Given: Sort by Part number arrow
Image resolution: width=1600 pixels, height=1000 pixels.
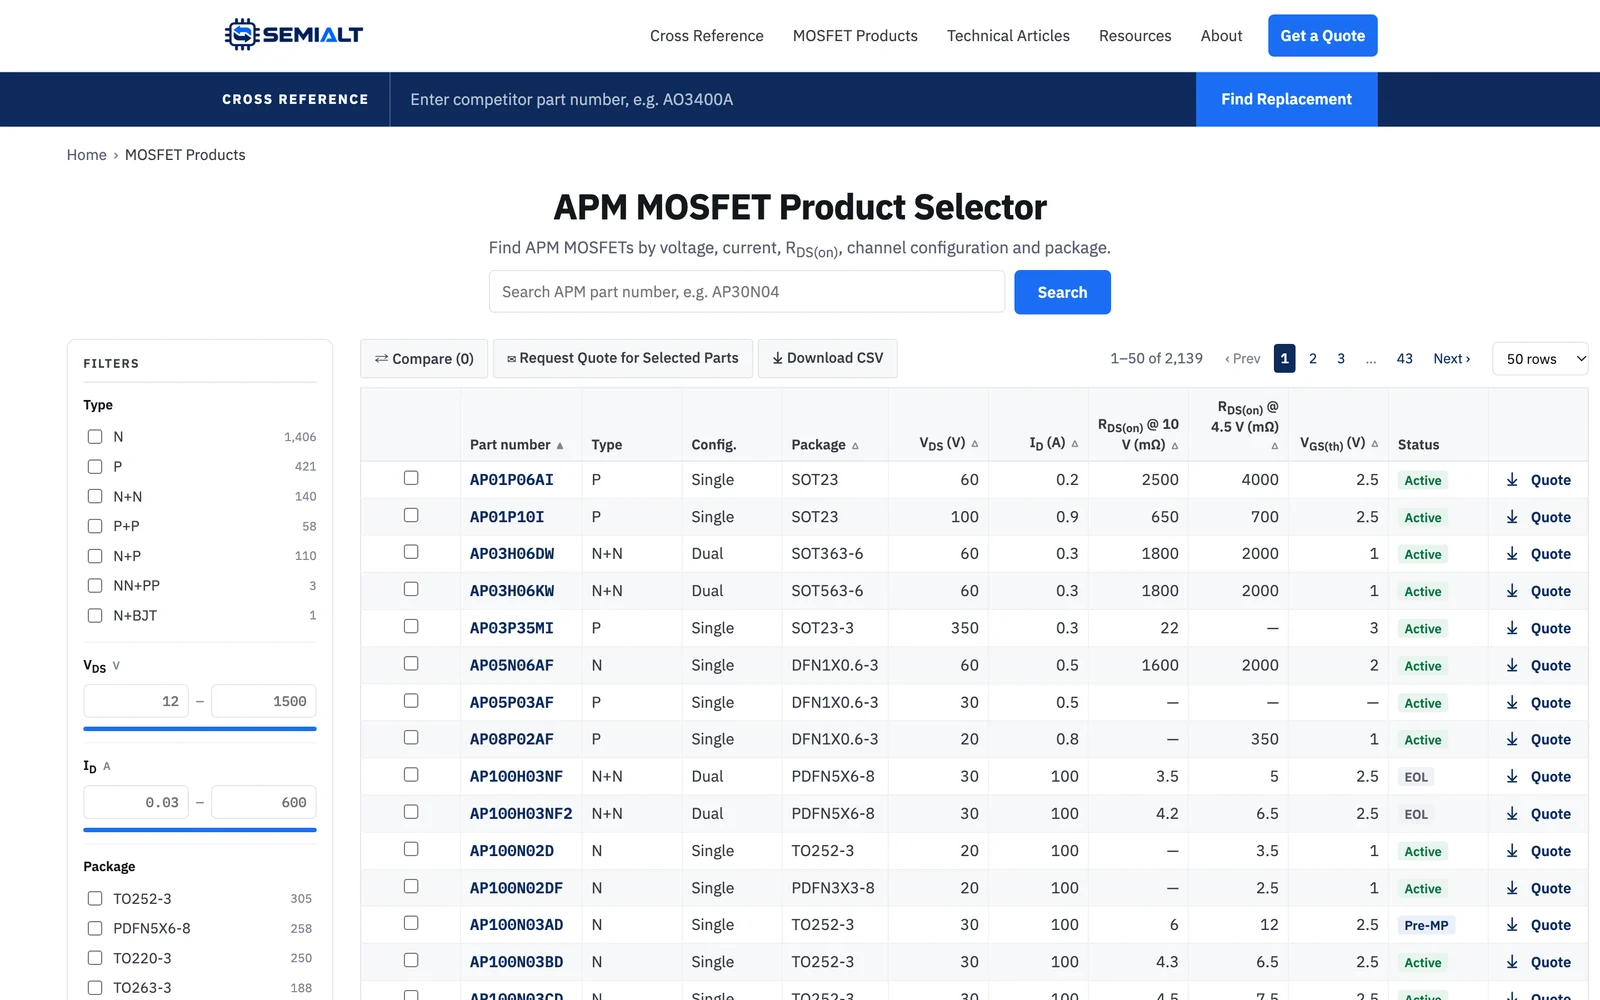Looking at the screenshot, I should [x=560, y=446].
